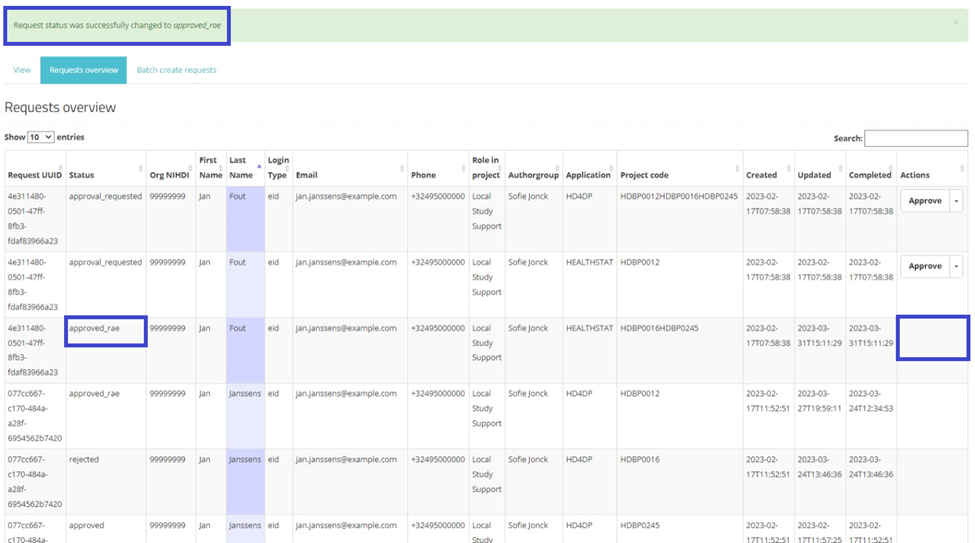Approve the first HD4DP request
Image resolution: width=975 pixels, height=543 pixels.
pos(924,200)
